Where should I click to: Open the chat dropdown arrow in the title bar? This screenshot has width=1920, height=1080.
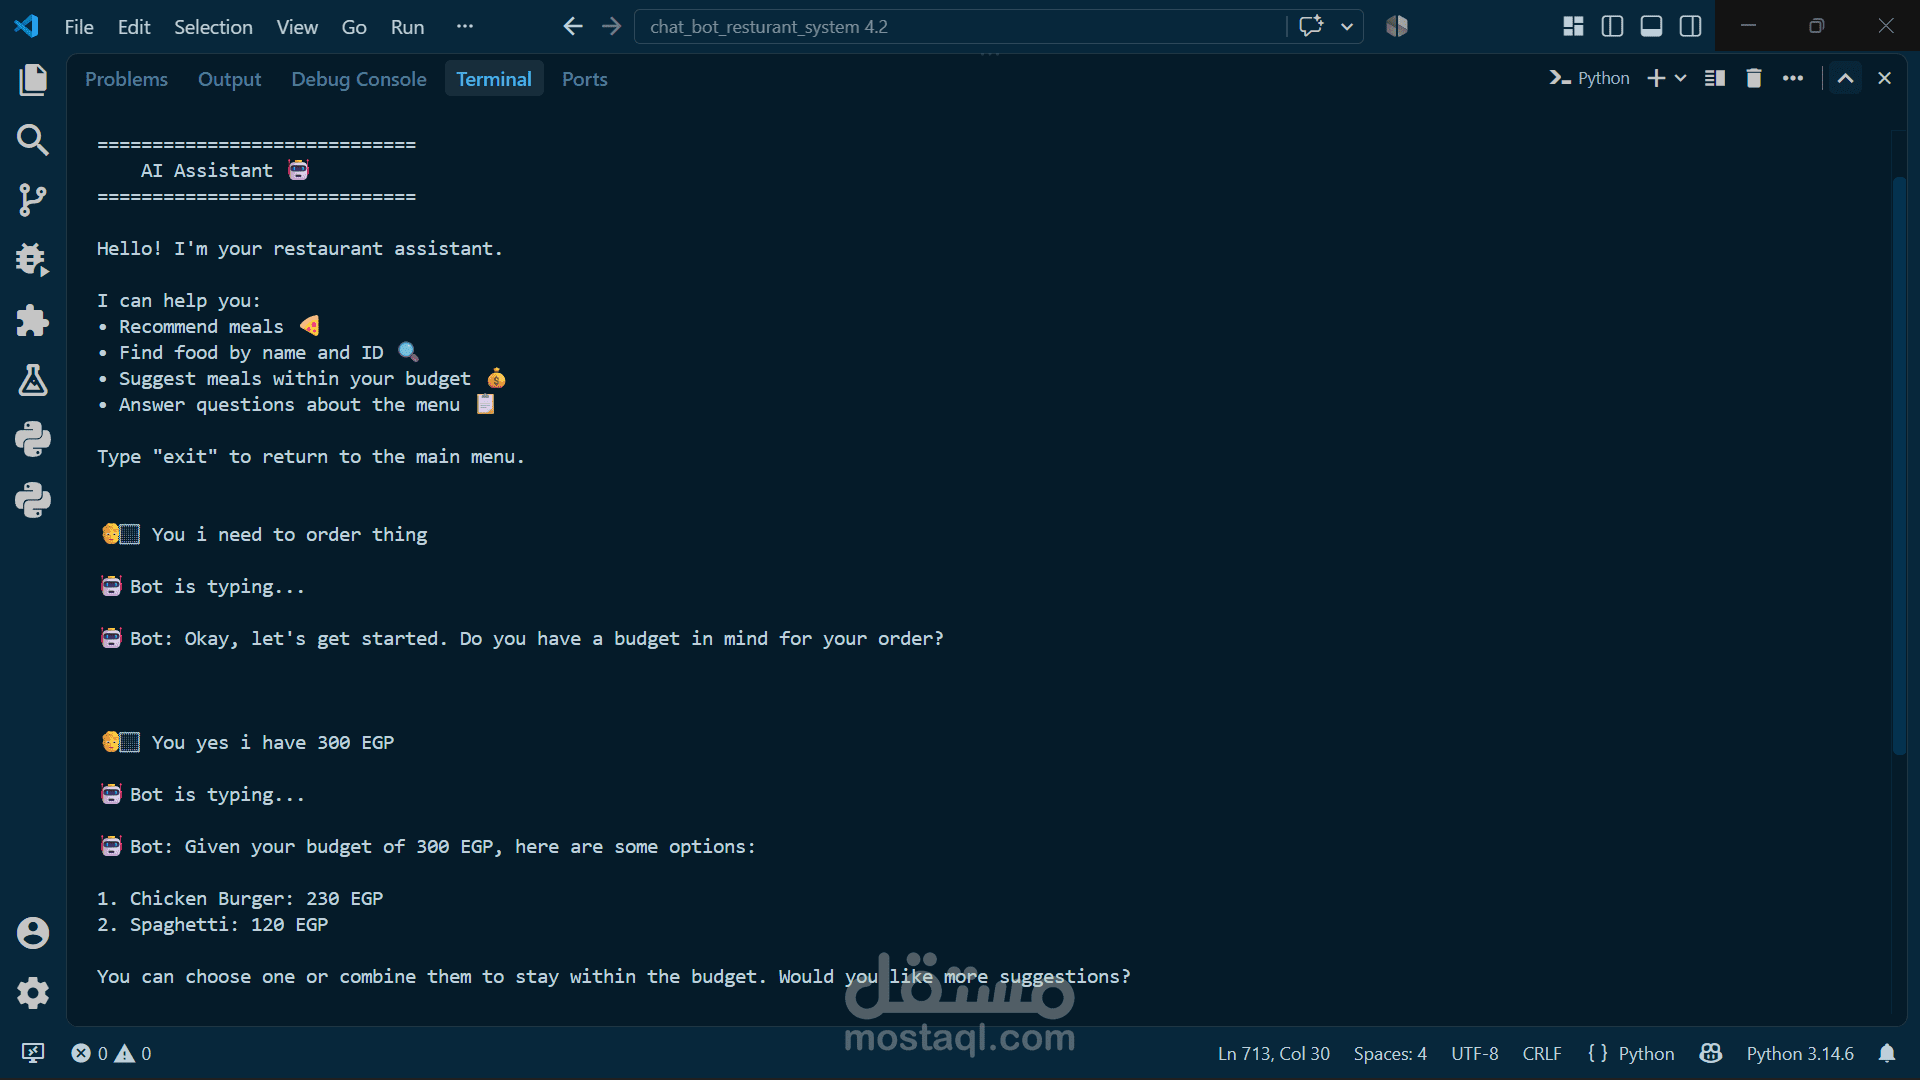point(1347,27)
